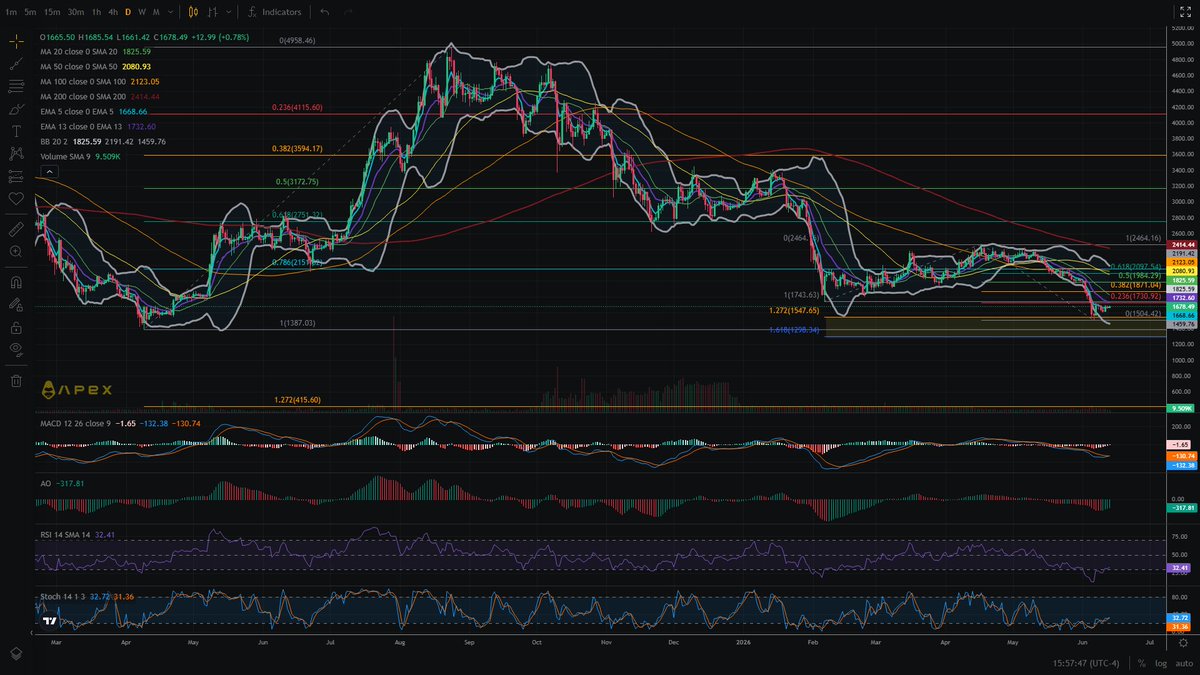Undo the last chart action
The image size is (1200, 675).
click(x=324, y=12)
